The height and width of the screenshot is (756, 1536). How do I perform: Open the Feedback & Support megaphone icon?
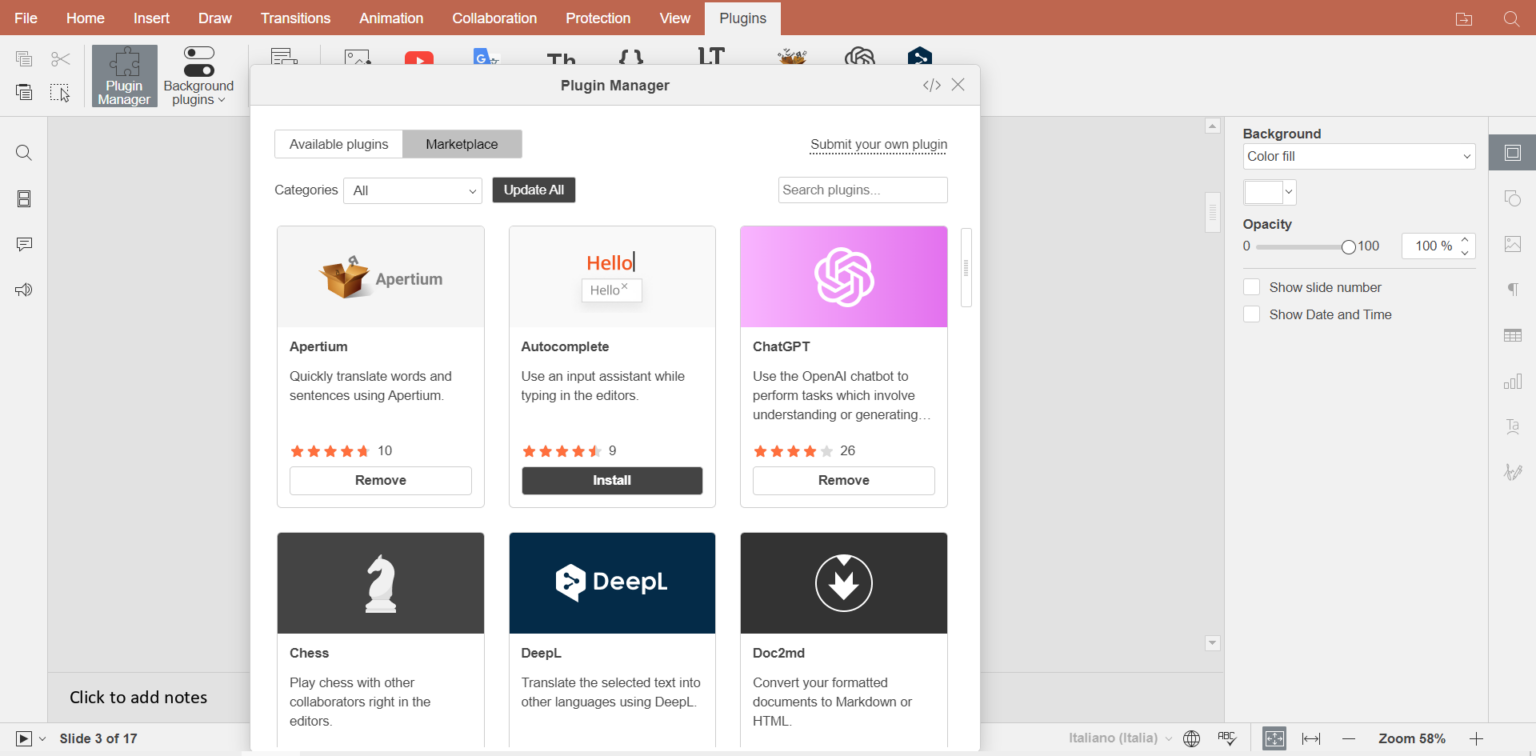point(23,289)
